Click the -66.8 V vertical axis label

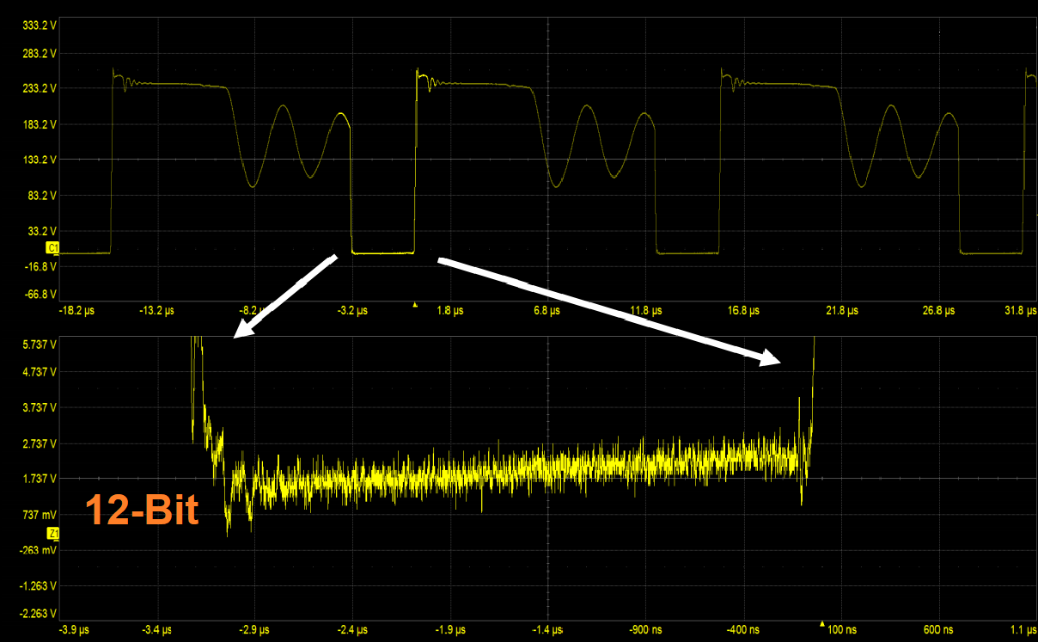[40, 295]
